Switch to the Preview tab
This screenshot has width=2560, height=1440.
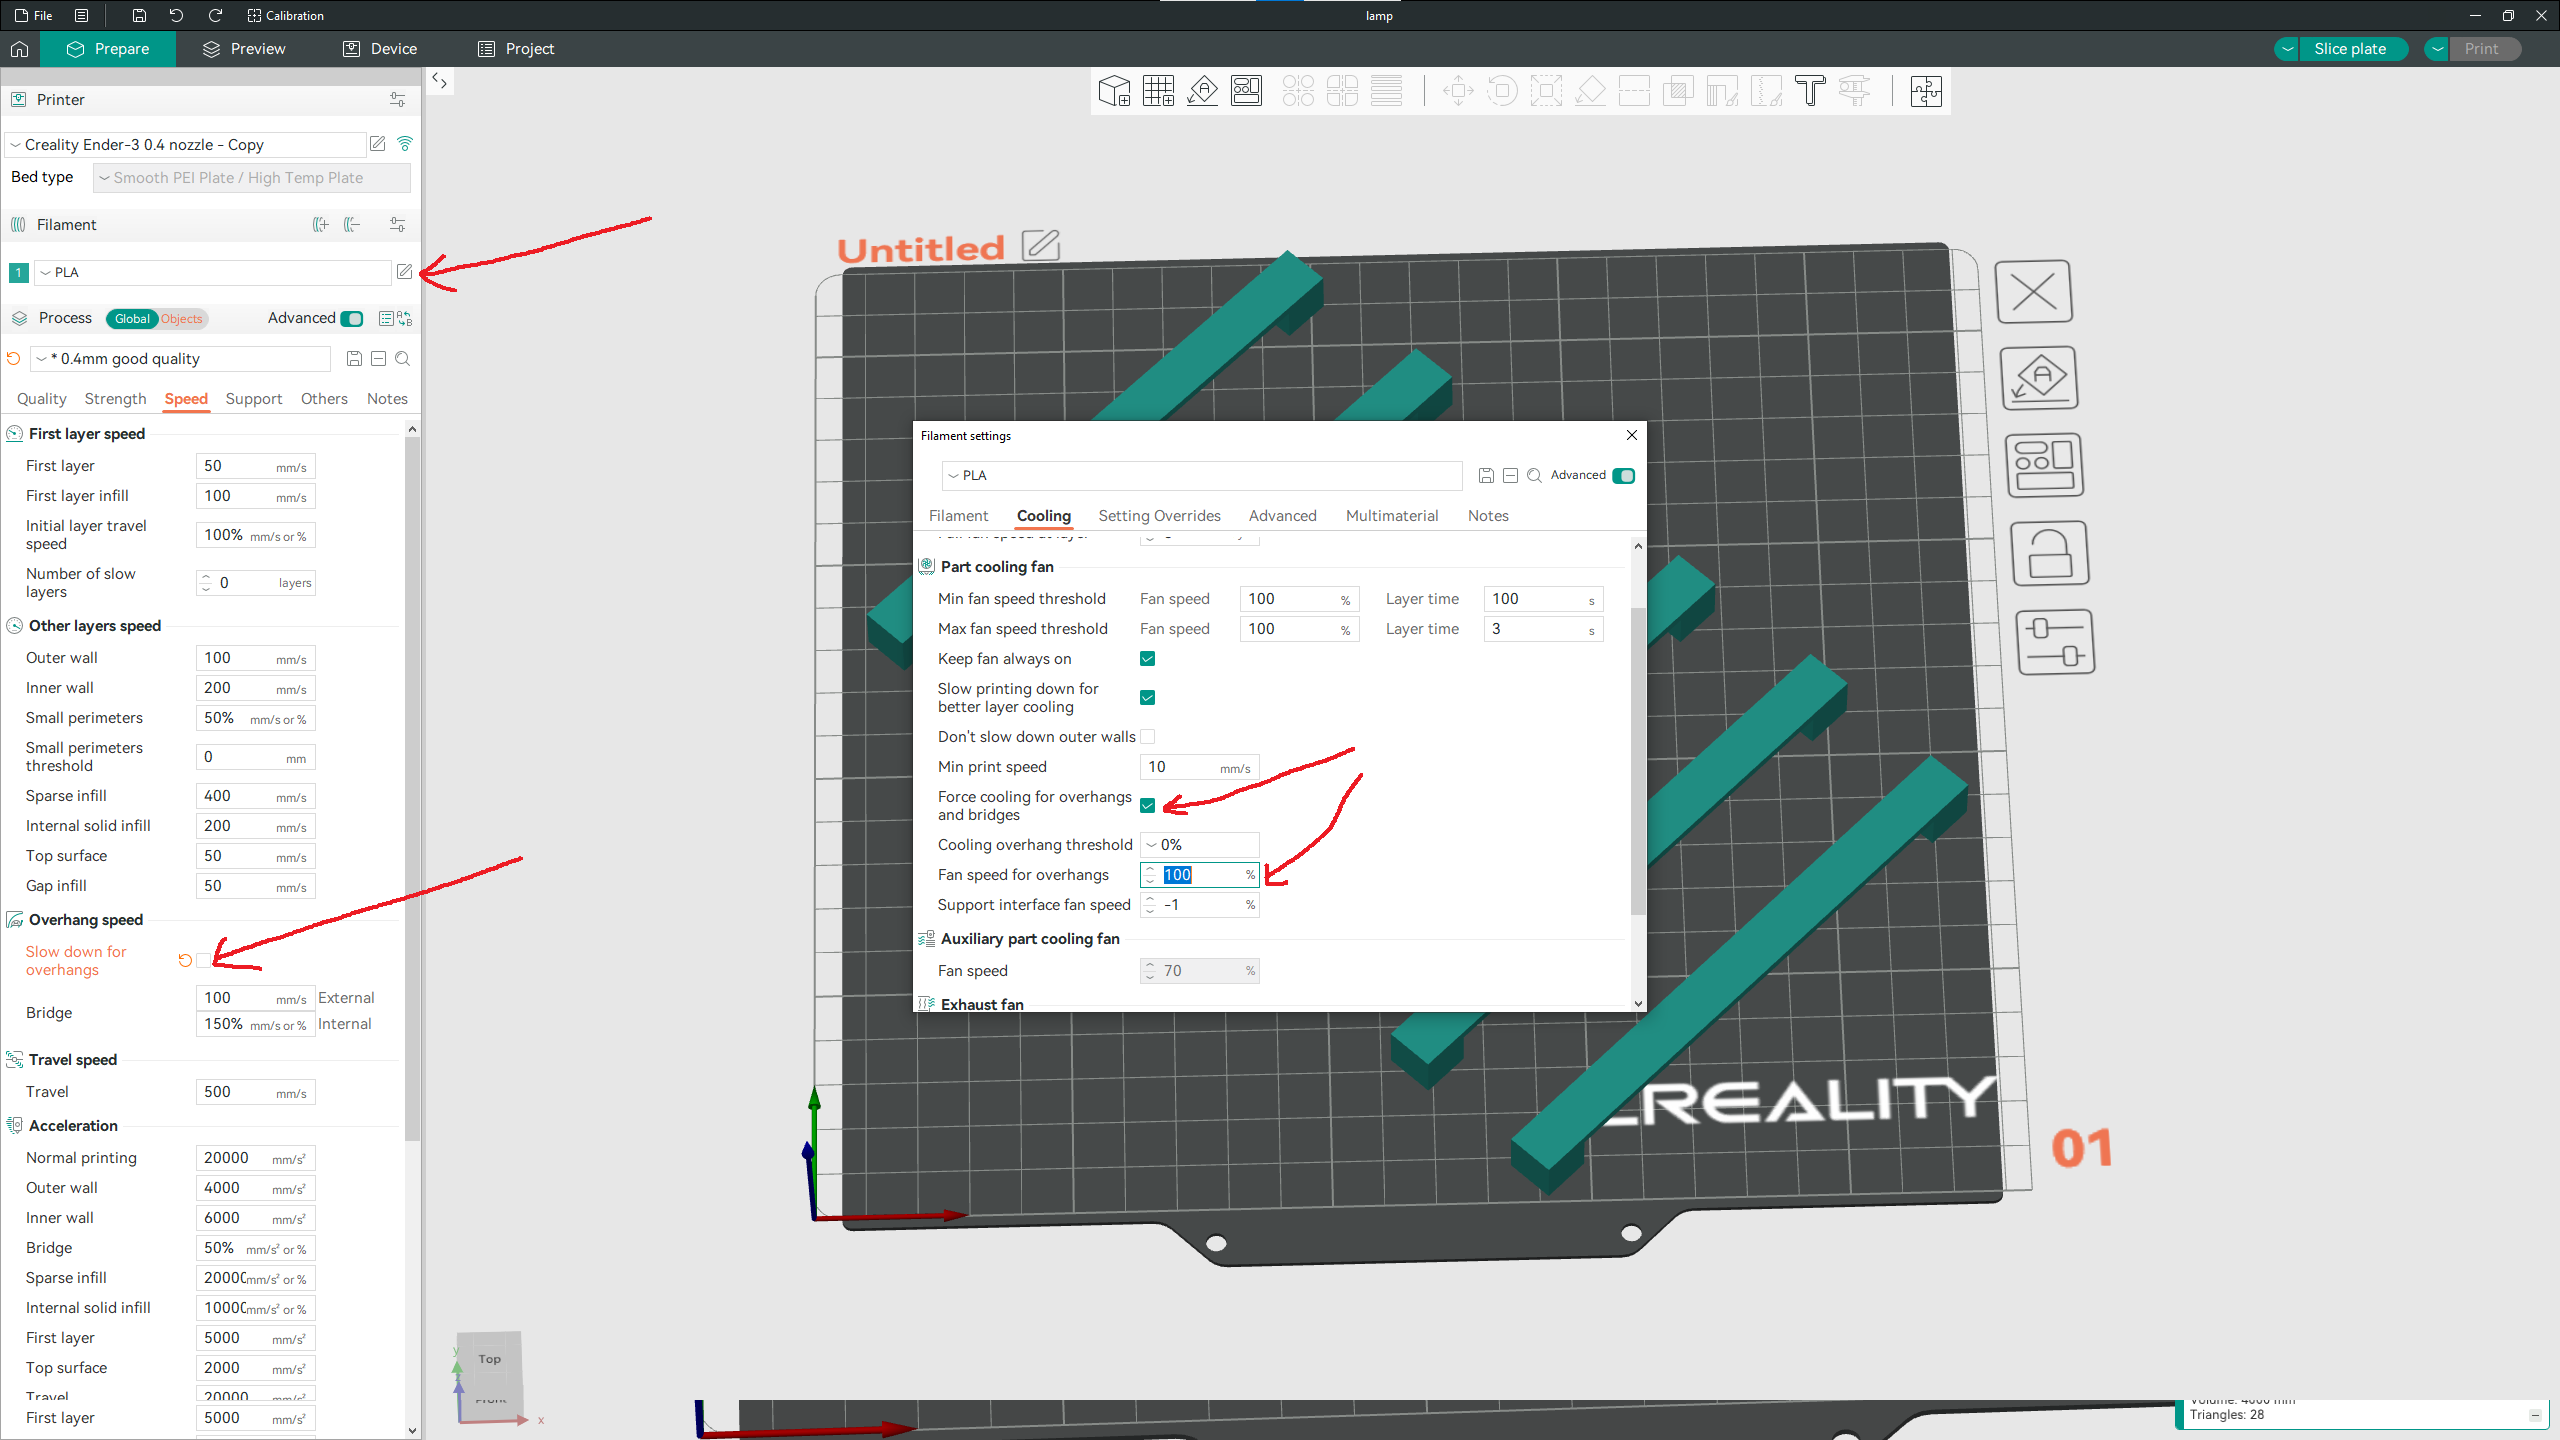pyautogui.click(x=244, y=49)
